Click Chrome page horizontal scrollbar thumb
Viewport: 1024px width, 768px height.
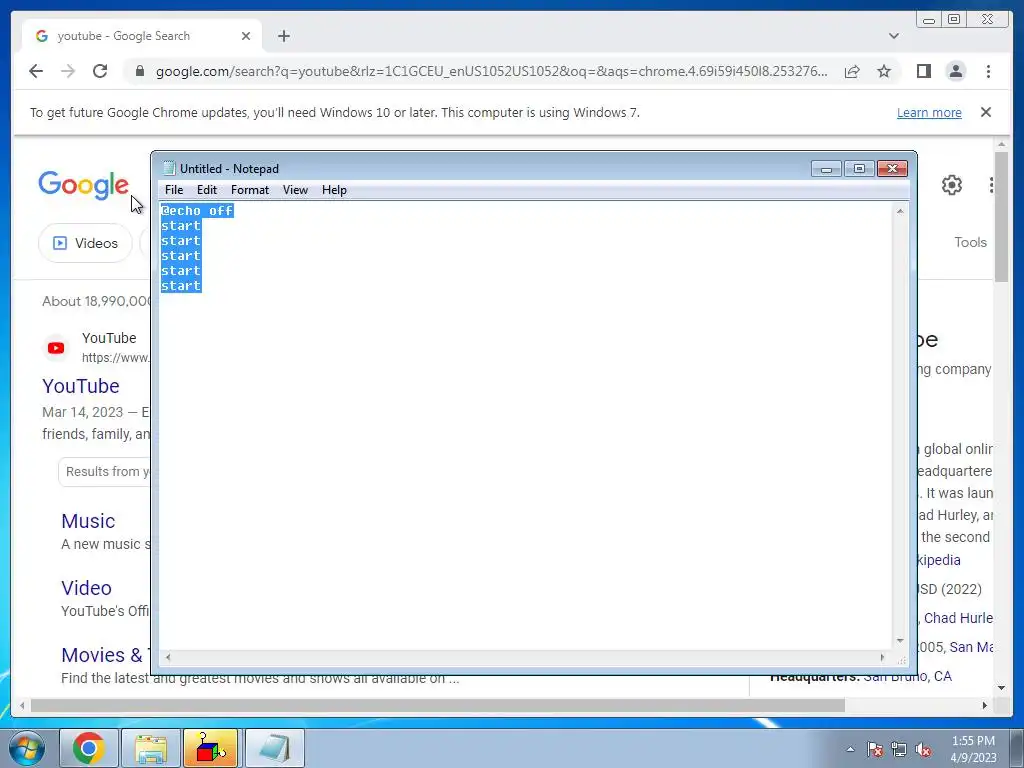click(x=438, y=705)
